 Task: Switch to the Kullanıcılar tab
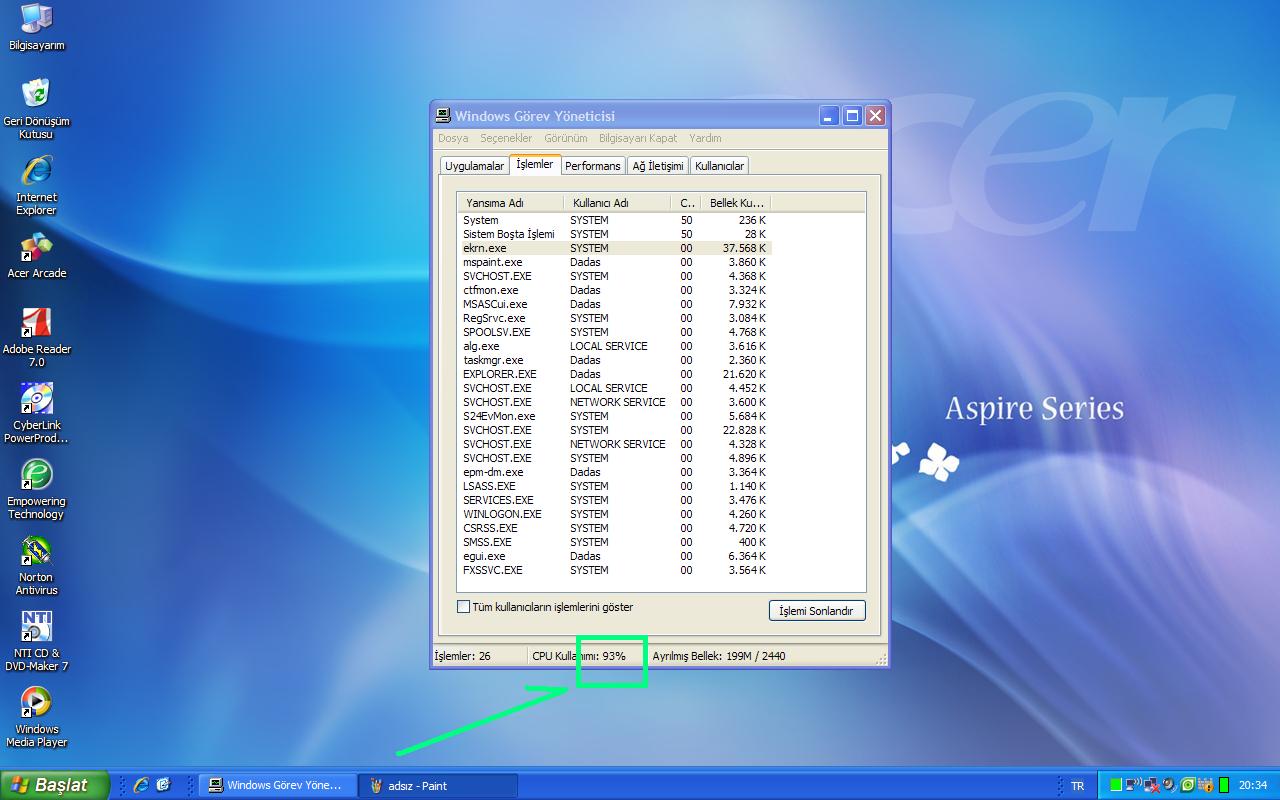tap(719, 166)
